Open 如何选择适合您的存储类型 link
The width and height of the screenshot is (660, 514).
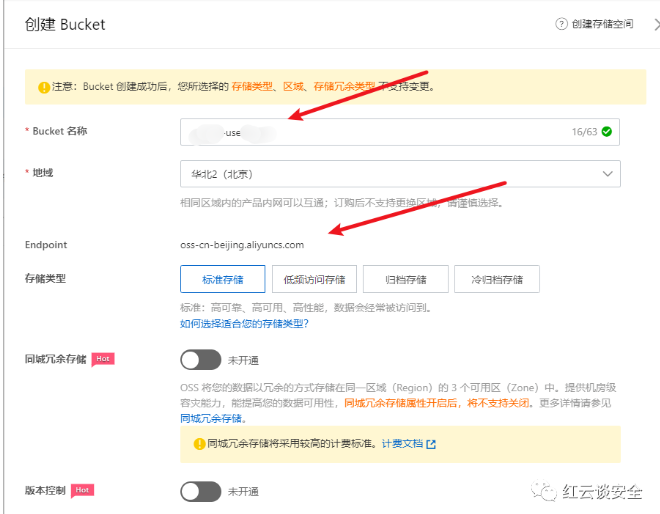coord(244,323)
